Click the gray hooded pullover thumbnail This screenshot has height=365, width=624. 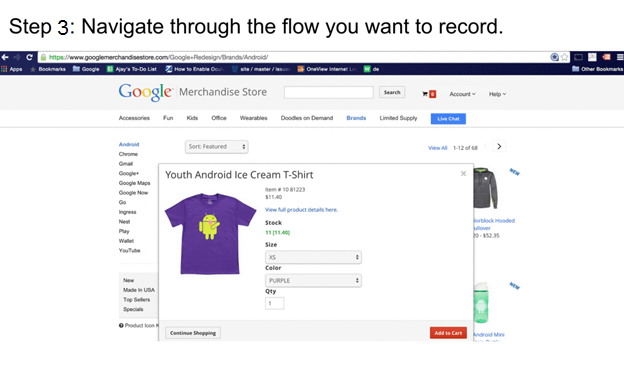click(486, 188)
